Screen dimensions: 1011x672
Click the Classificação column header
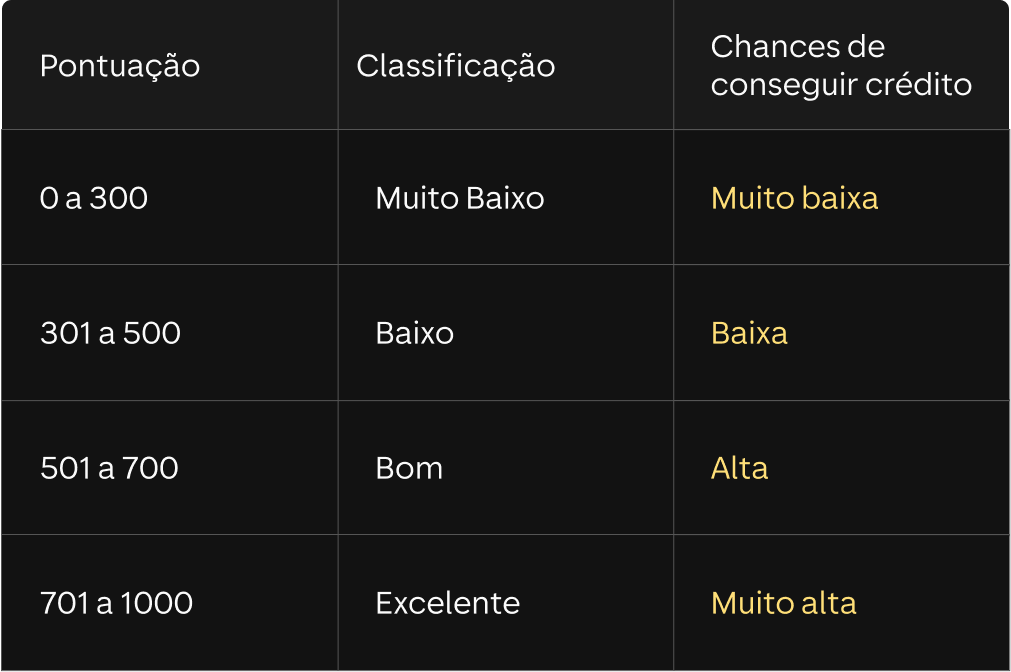click(455, 66)
